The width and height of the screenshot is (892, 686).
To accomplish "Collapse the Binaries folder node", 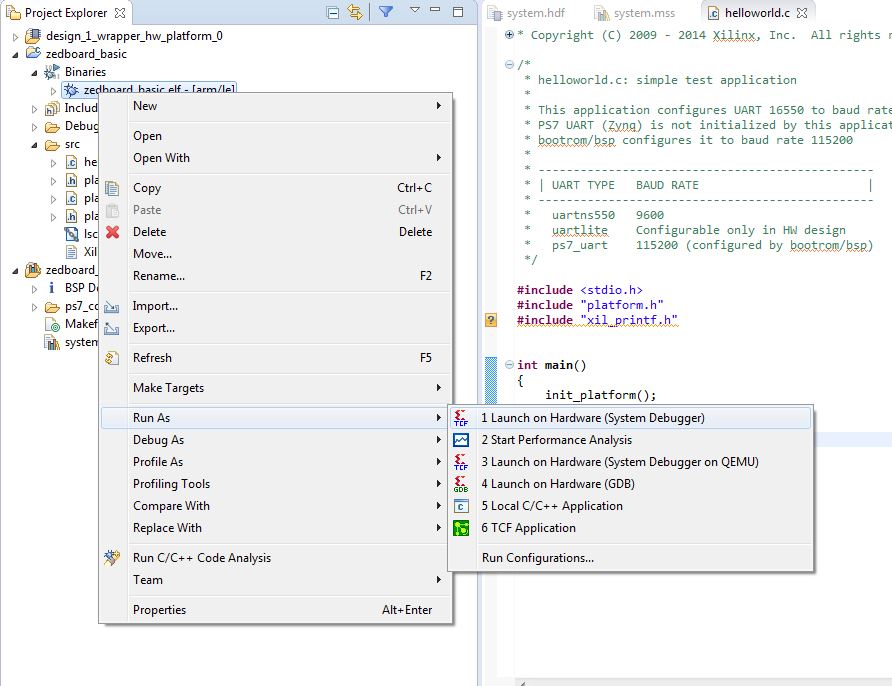I will tap(34, 73).
